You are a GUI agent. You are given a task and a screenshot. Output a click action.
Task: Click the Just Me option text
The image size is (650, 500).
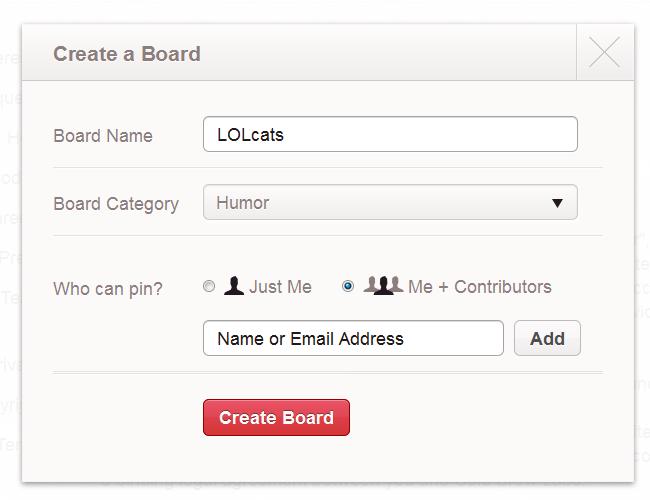point(280,287)
